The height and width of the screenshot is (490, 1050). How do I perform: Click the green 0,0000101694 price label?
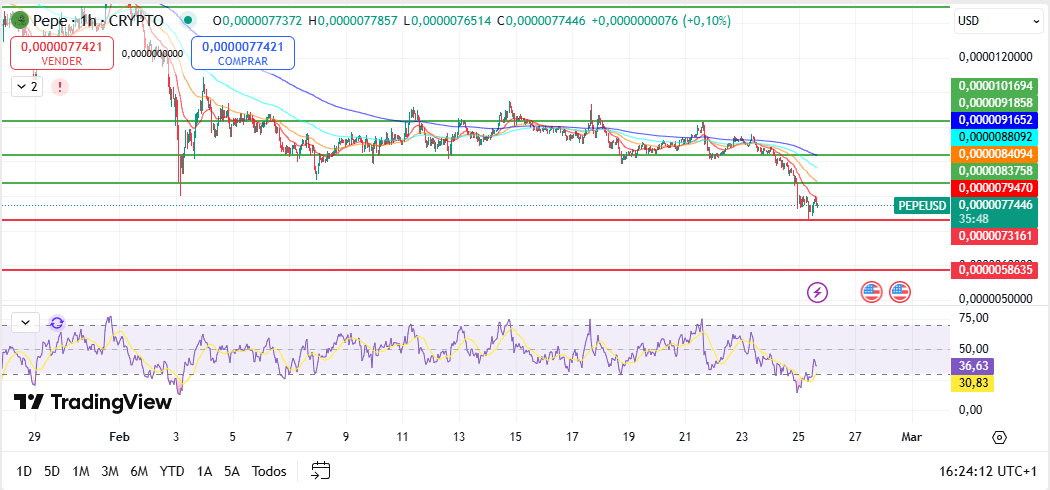point(995,86)
